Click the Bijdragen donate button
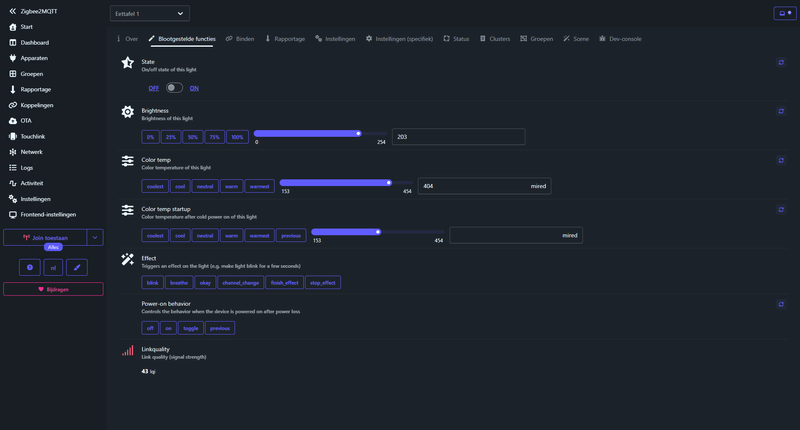Image resolution: width=800 pixels, height=430 pixels. click(53, 289)
